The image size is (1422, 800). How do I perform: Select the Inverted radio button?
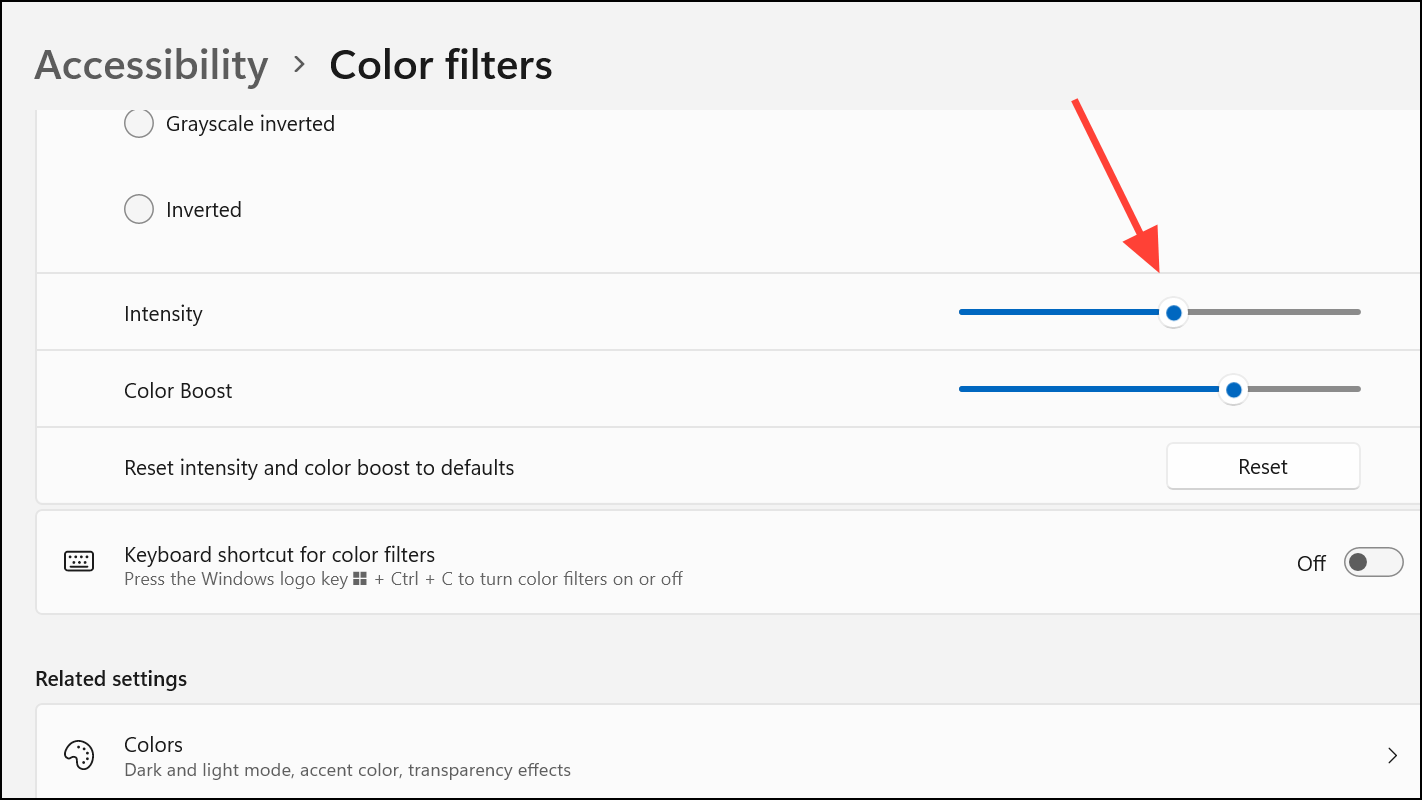(138, 210)
